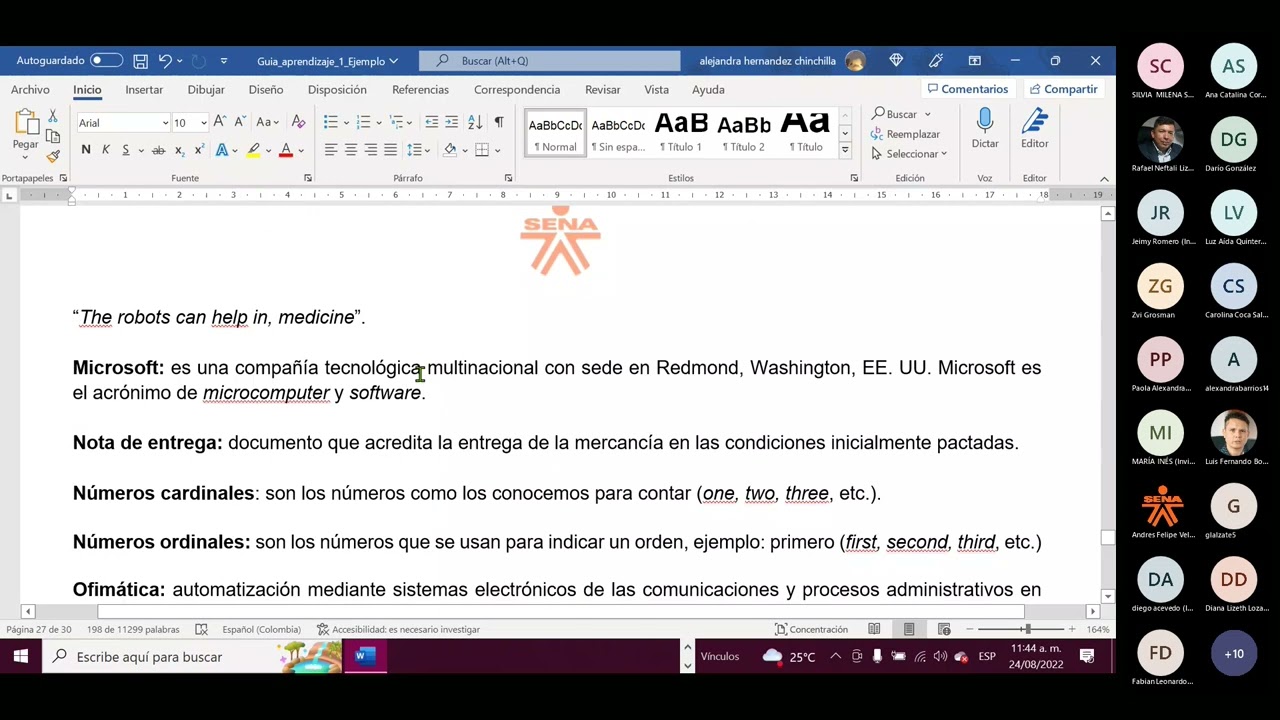Image resolution: width=1280 pixels, height=720 pixels.
Task: Toggle paragraph marks (¶) visibility
Action: [x=498, y=122]
